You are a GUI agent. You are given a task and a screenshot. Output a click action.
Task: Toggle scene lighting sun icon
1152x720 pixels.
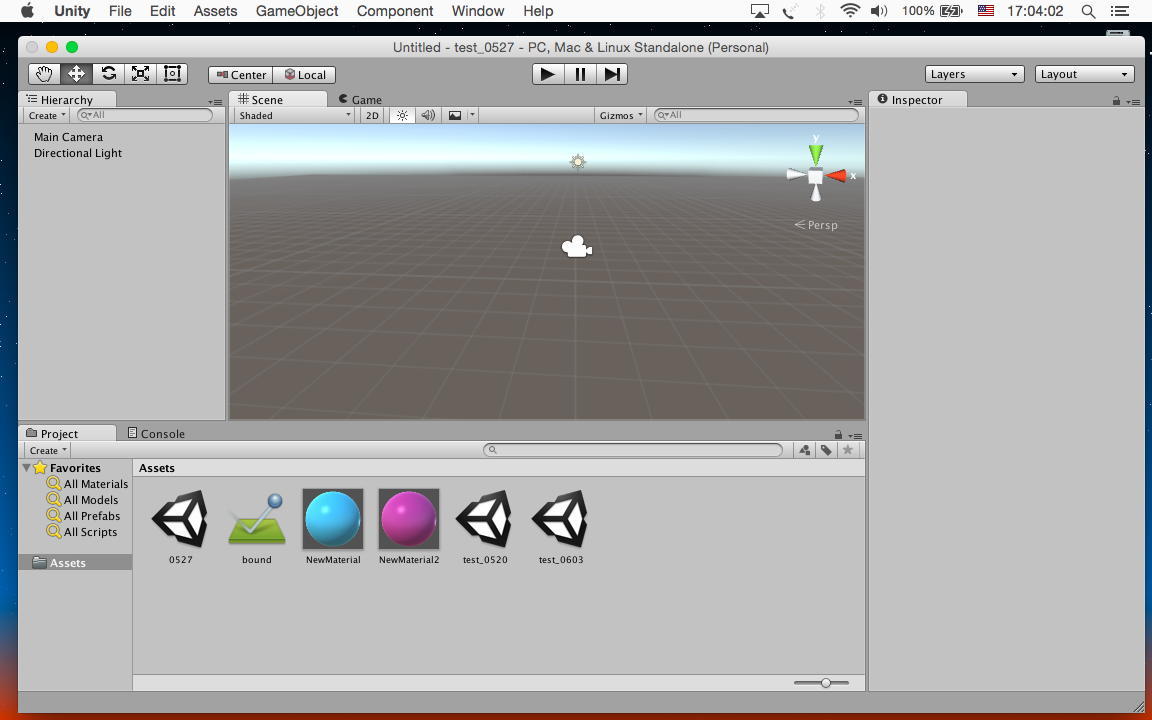click(402, 115)
